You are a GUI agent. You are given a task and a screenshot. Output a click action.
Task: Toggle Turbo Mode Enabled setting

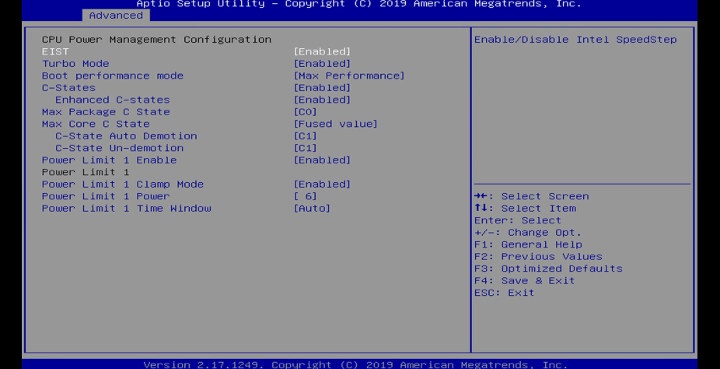(x=322, y=63)
